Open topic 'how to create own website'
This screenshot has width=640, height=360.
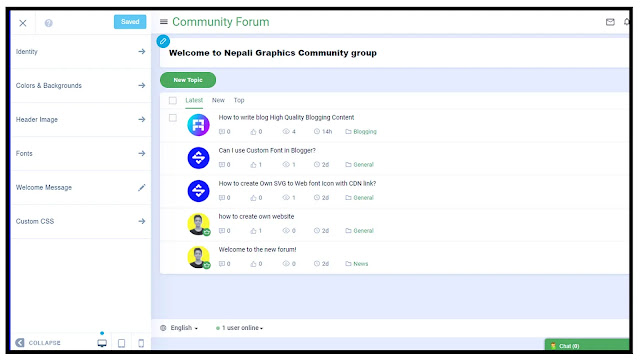[x=256, y=216]
